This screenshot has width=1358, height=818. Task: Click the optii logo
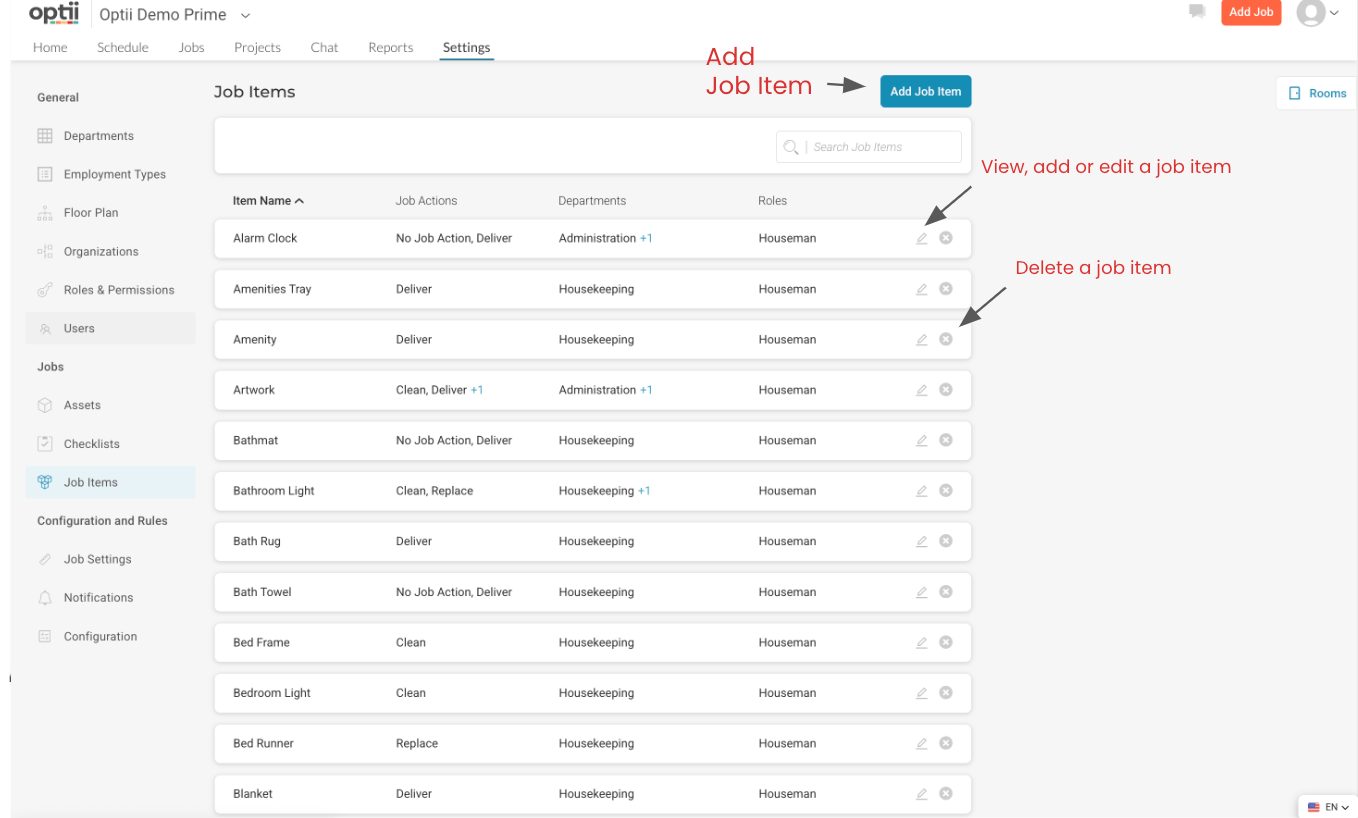tap(54, 13)
